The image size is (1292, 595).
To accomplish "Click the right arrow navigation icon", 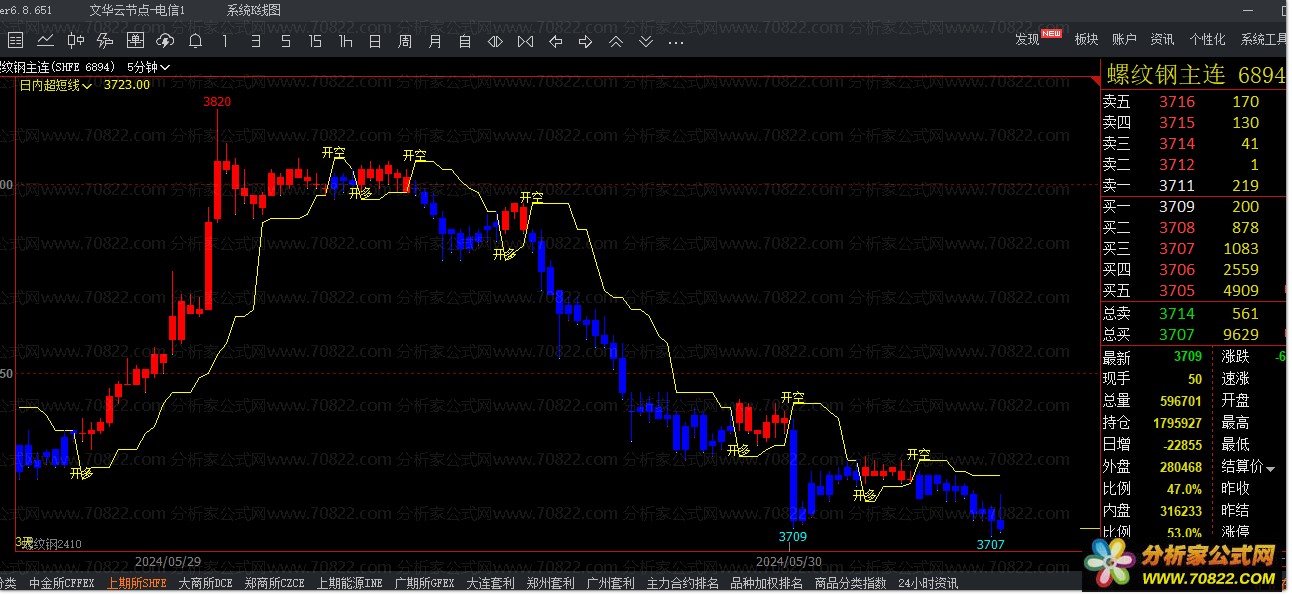I will 586,41.
